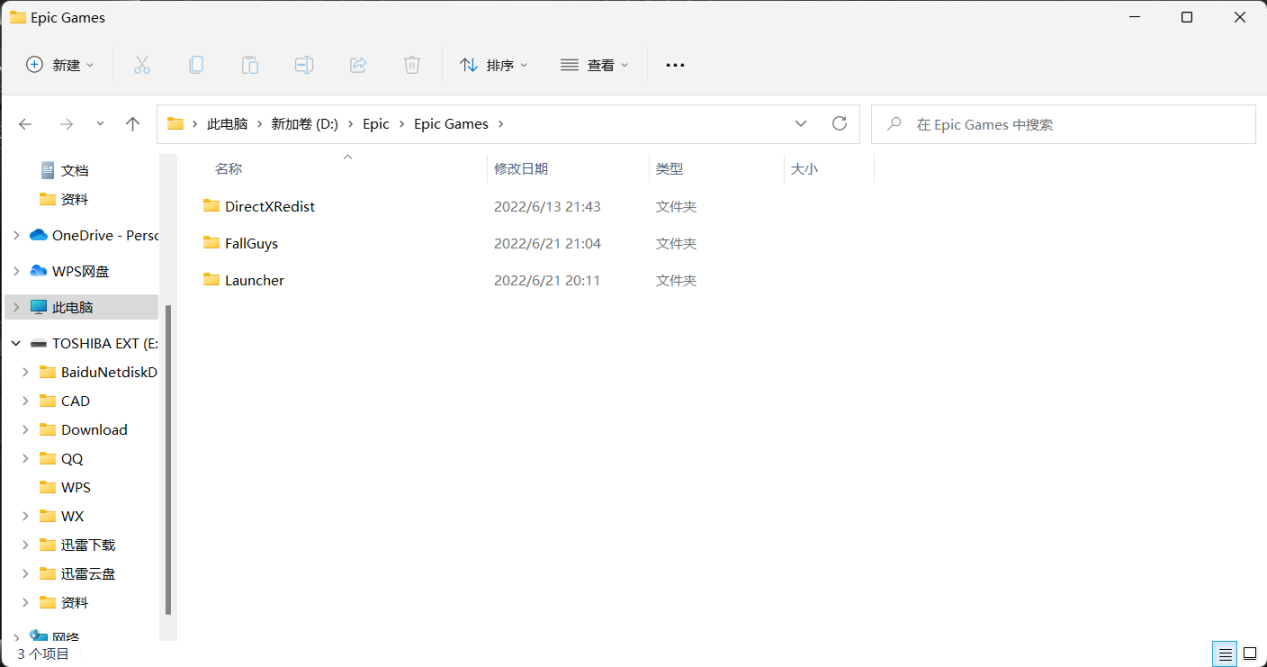Expand the 迅雷下载 folder node
Viewport: 1267px width, 667px height.
(26, 545)
